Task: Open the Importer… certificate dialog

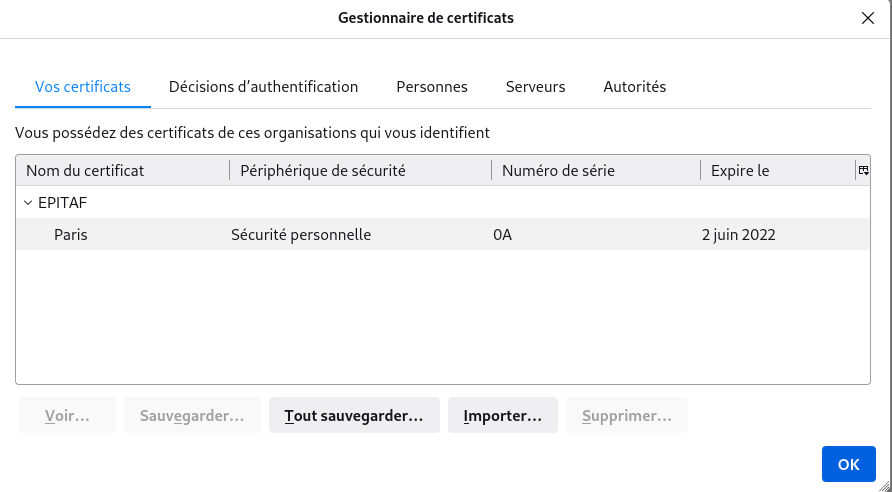Action: tap(502, 415)
